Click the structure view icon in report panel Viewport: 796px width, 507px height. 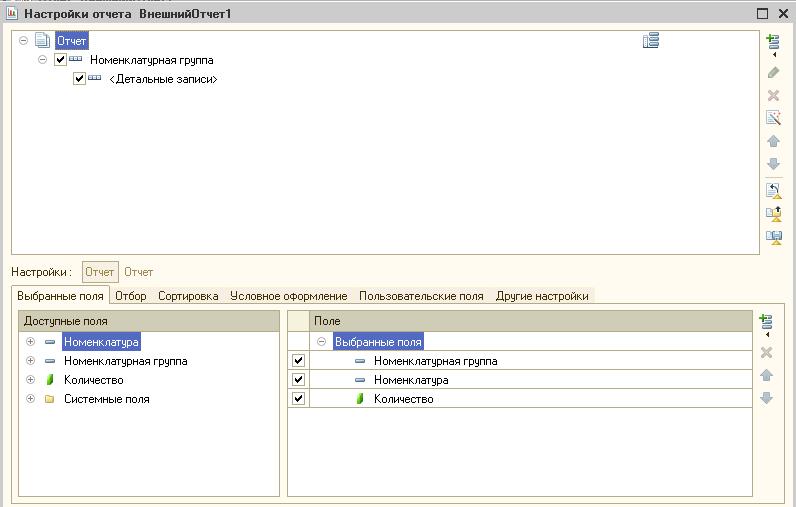tap(651, 41)
